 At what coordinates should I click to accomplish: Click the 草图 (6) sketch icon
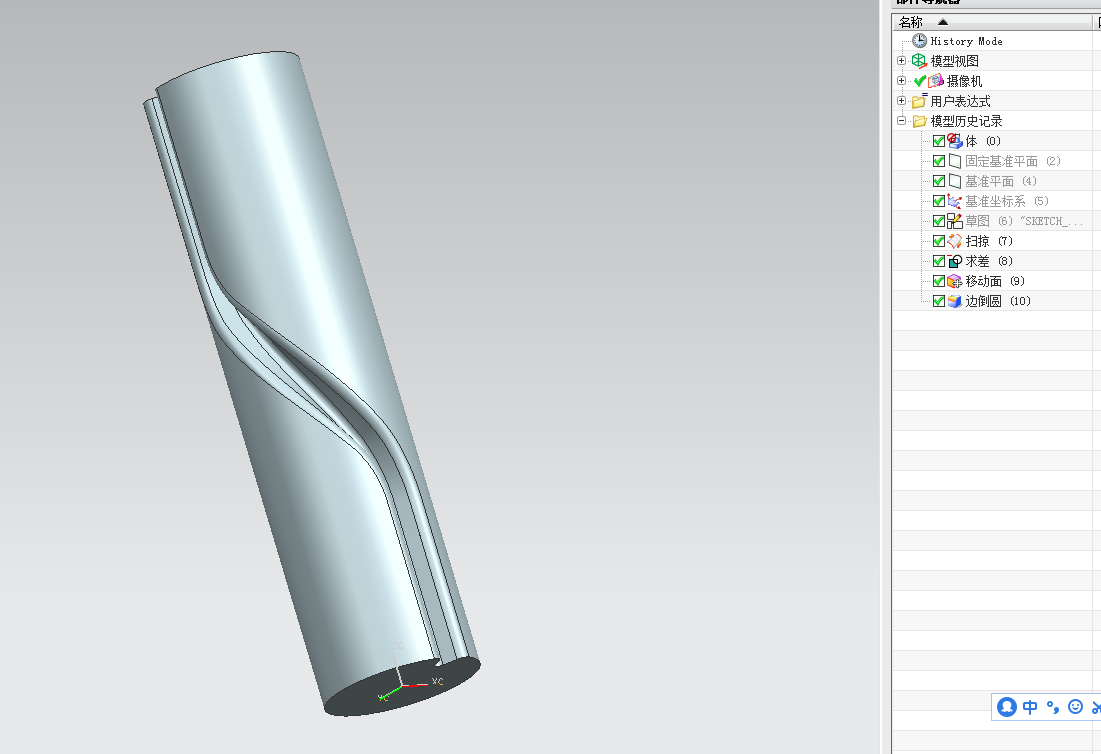954,221
